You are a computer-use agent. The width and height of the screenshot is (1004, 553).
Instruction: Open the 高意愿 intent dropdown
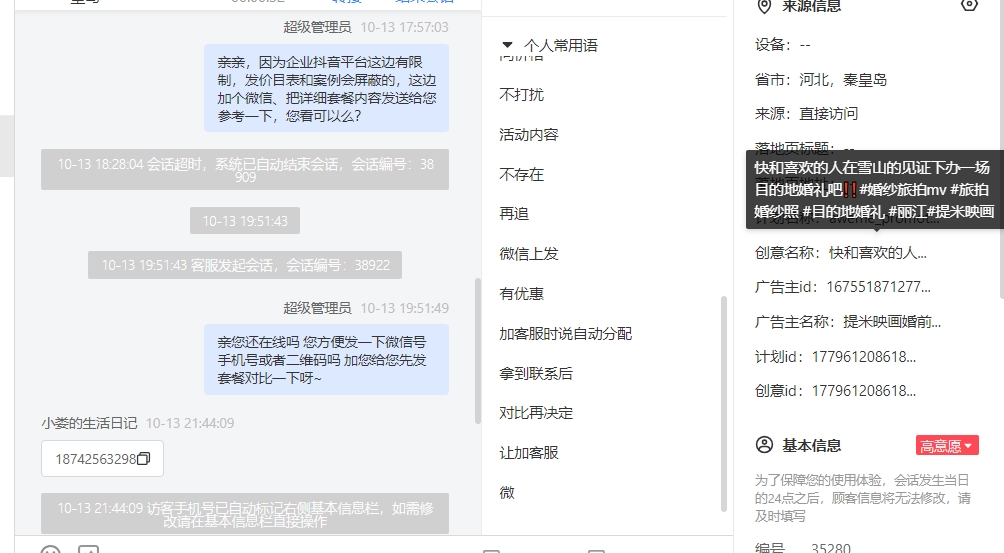[947, 445]
